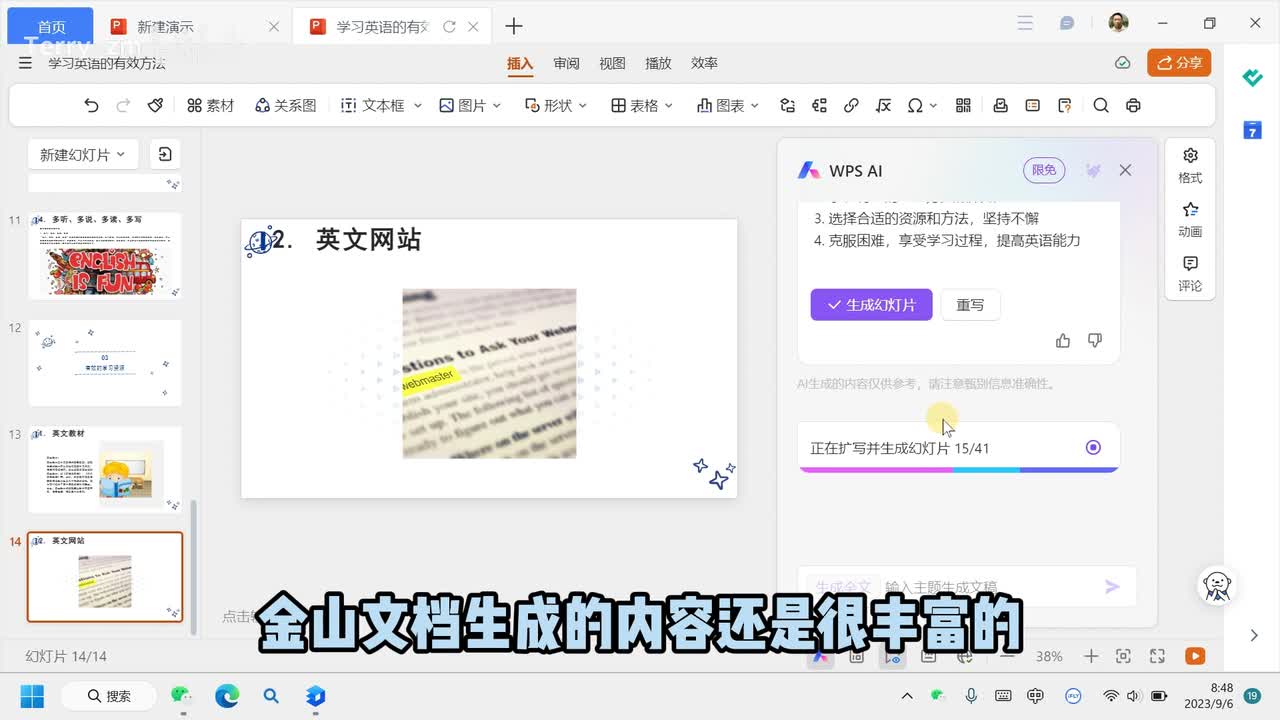The height and width of the screenshot is (720, 1280).
Task: Open the QR code insert tool
Action: click(963, 105)
